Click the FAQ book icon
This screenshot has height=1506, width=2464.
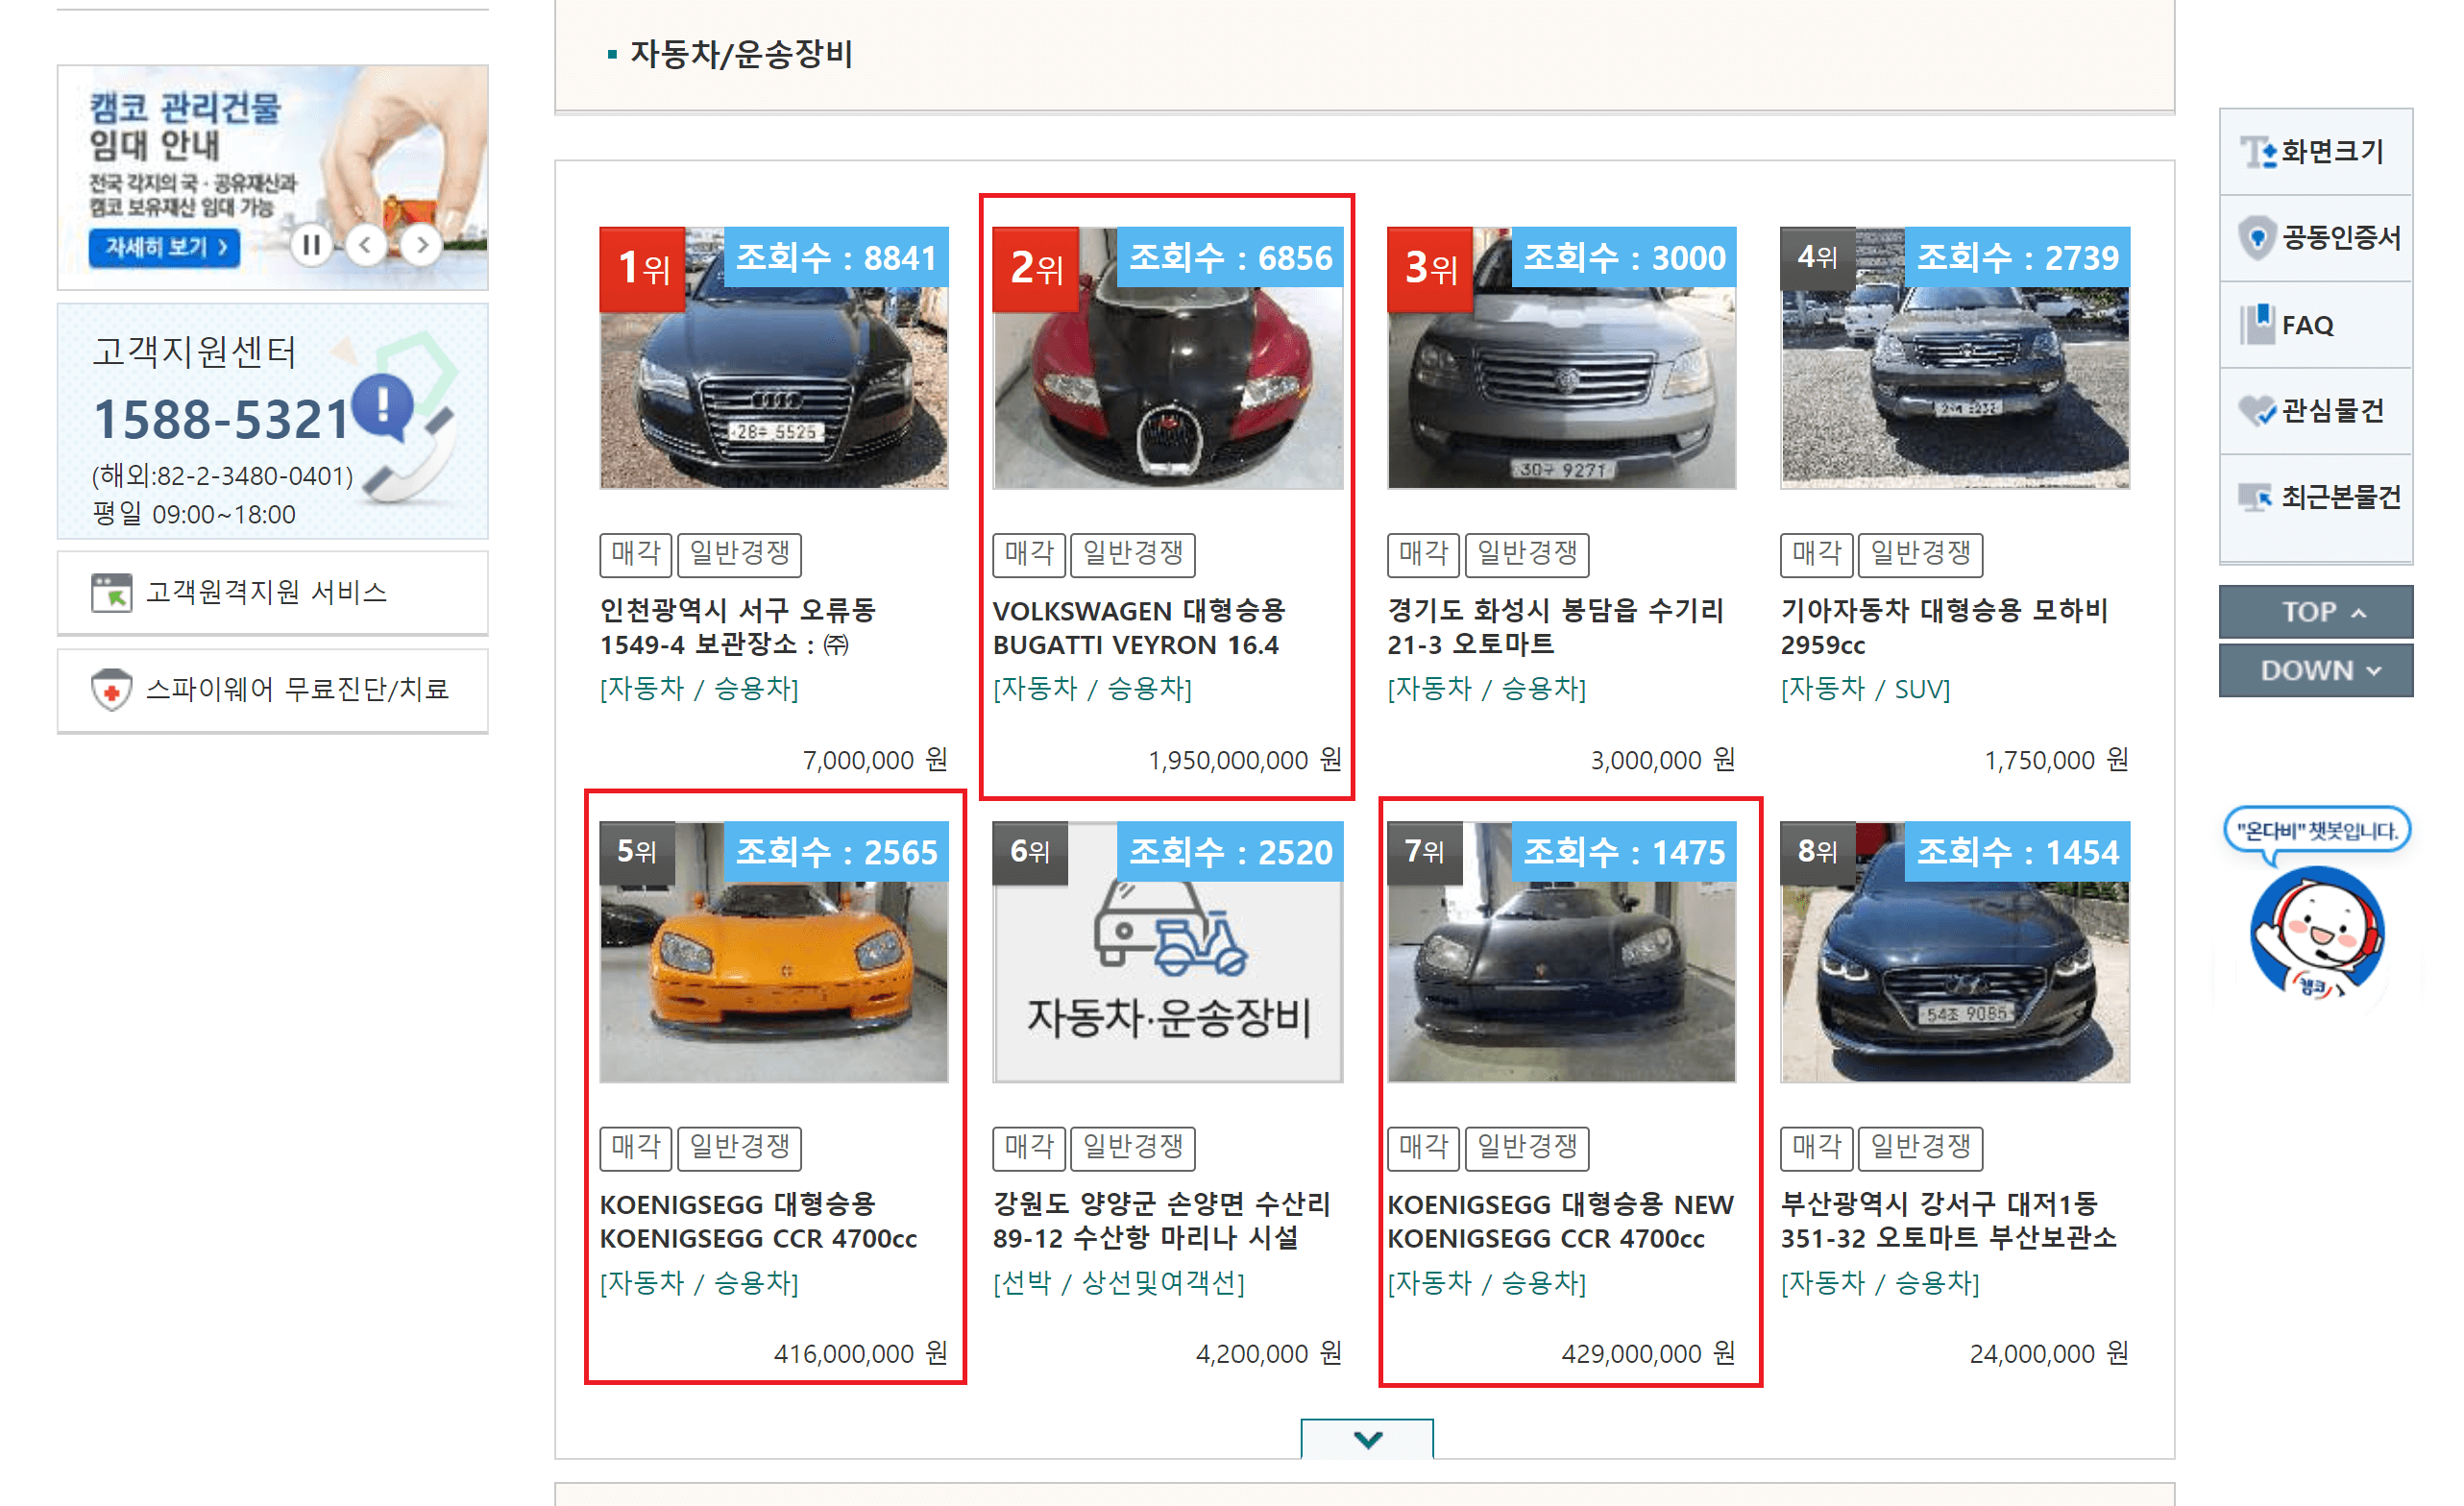pos(2257,324)
